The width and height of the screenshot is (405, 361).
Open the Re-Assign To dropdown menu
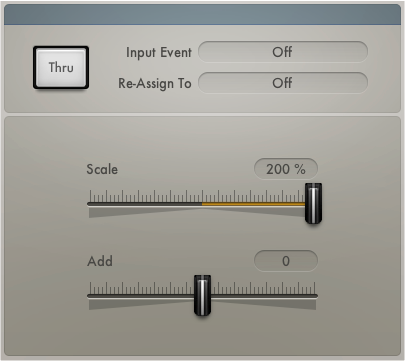coord(283,83)
